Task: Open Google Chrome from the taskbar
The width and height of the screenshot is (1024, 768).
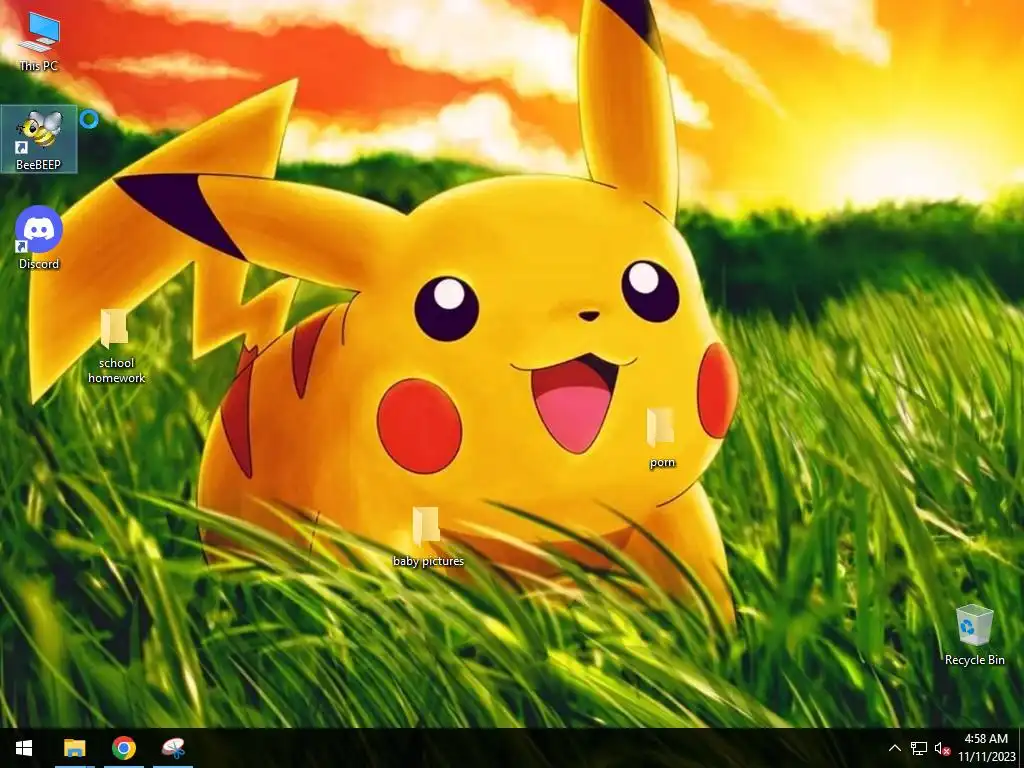Action: pyautogui.click(x=123, y=748)
